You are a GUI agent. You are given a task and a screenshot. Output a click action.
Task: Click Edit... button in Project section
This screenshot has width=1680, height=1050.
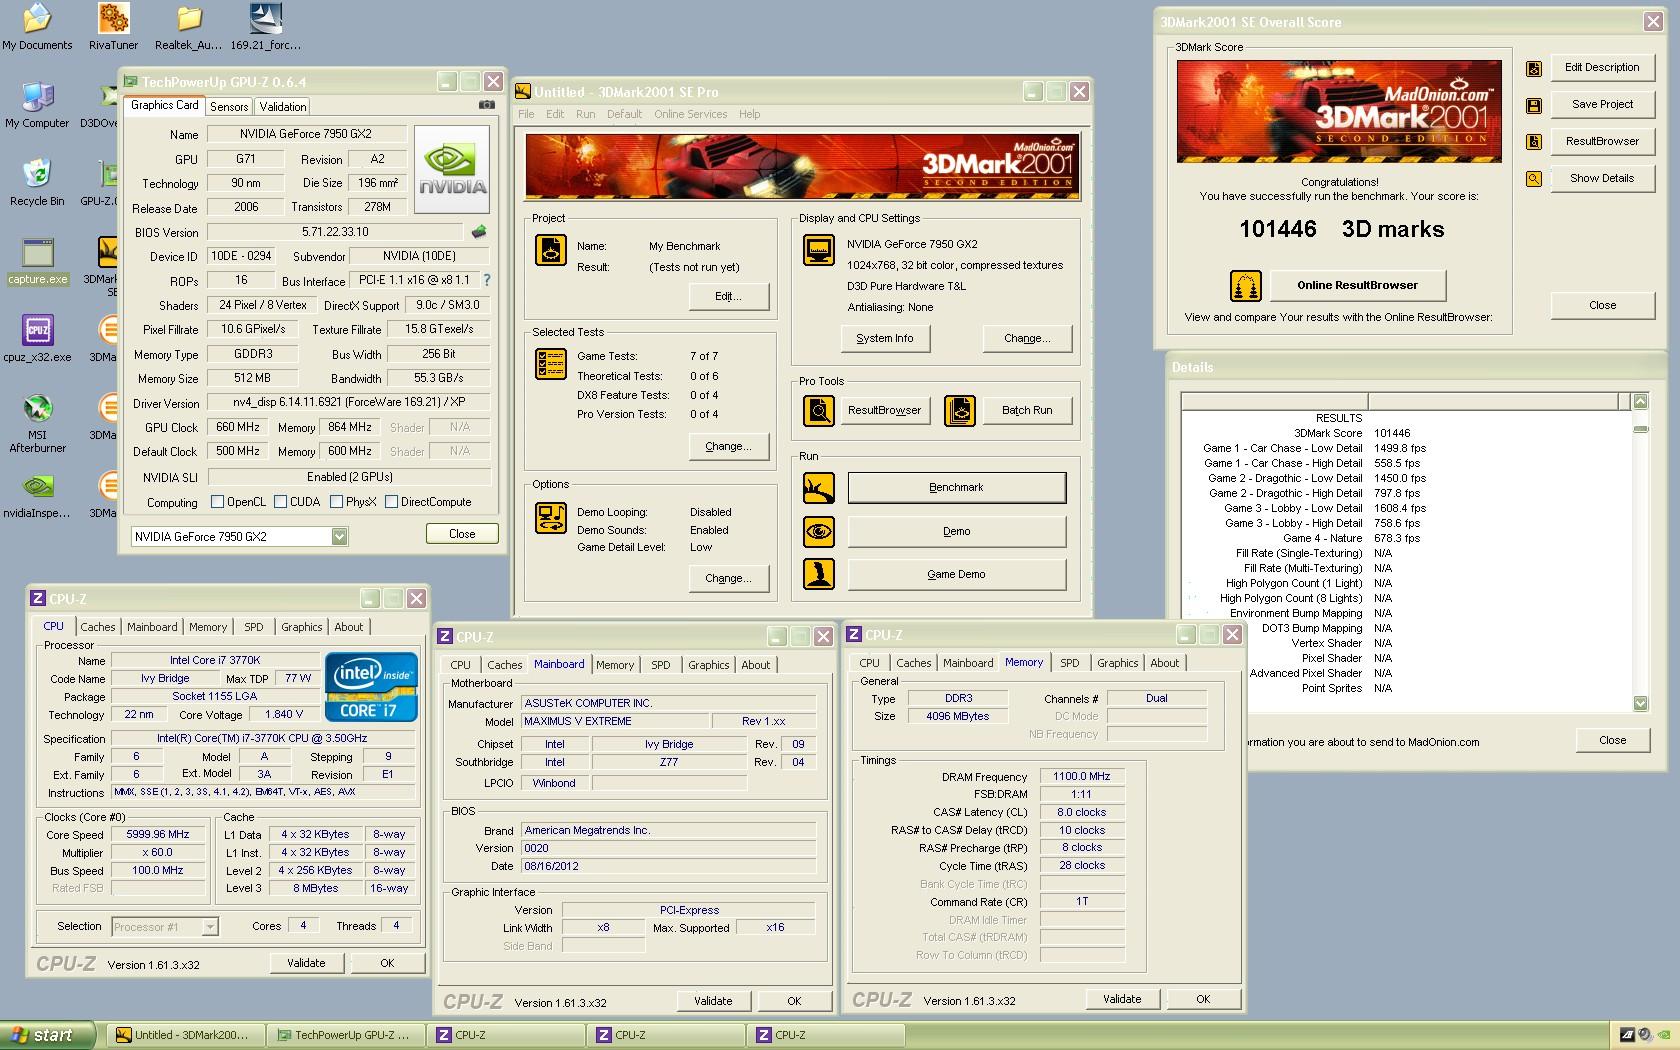coord(729,297)
